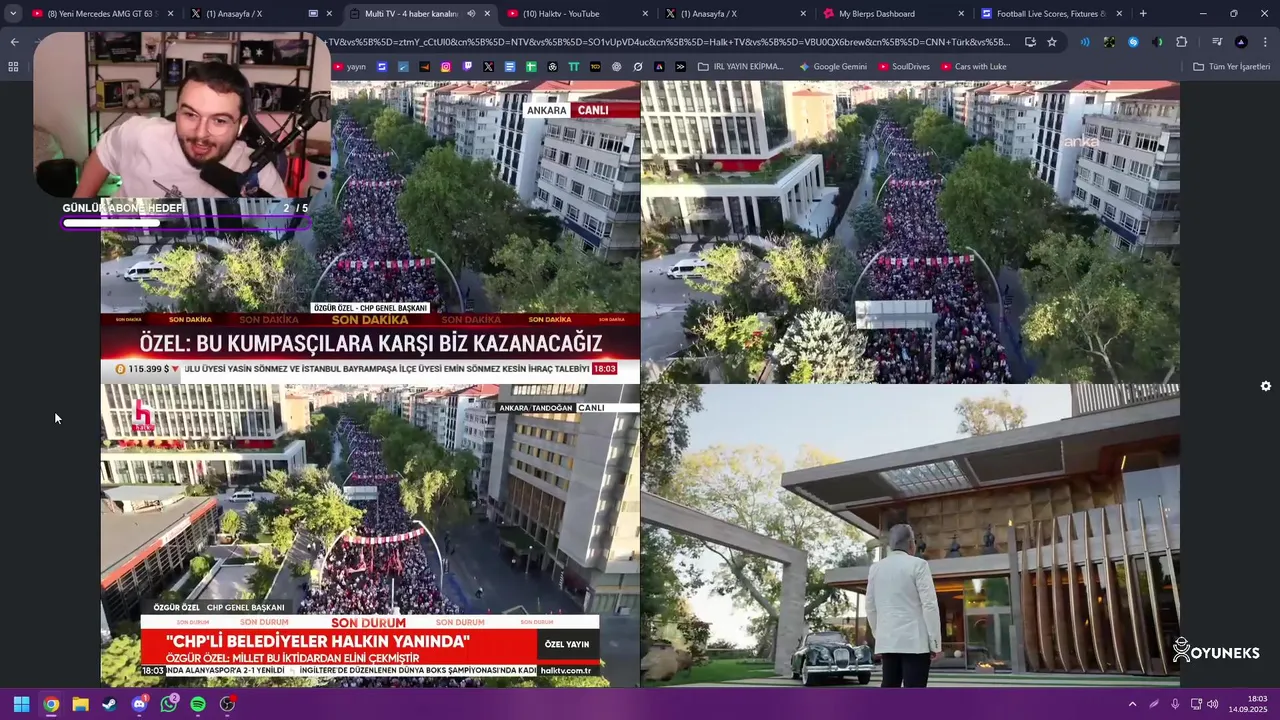Open Spotify from the taskbar
1280x720 pixels.
tap(198, 704)
